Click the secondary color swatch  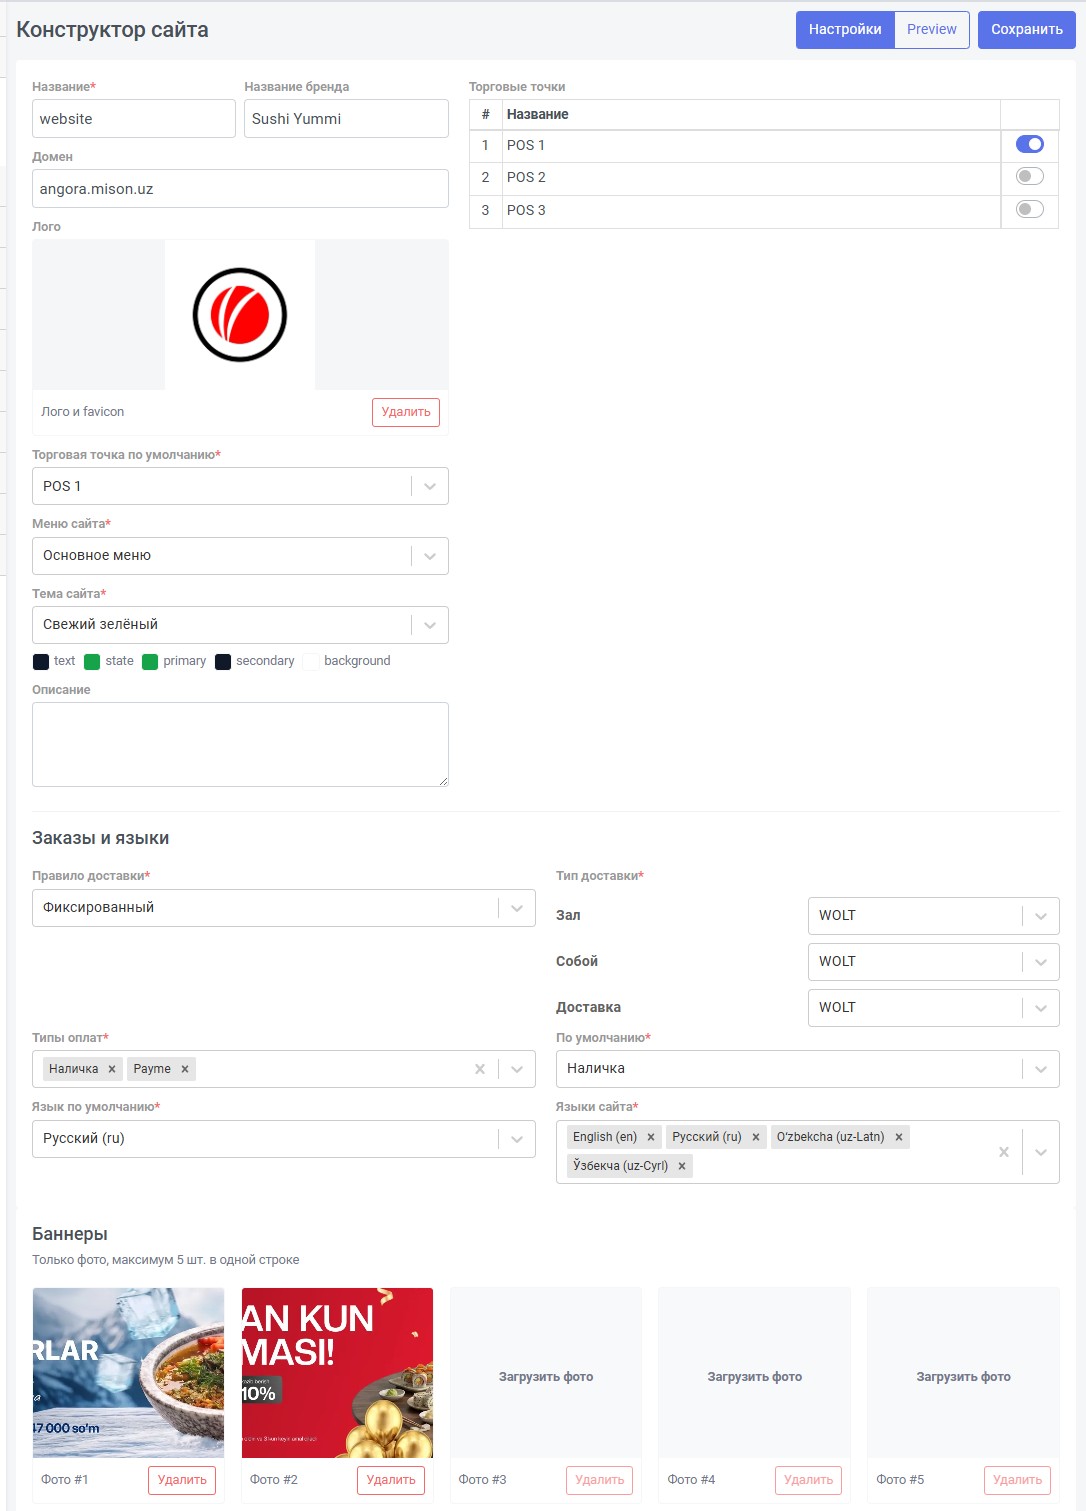[x=223, y=661]
